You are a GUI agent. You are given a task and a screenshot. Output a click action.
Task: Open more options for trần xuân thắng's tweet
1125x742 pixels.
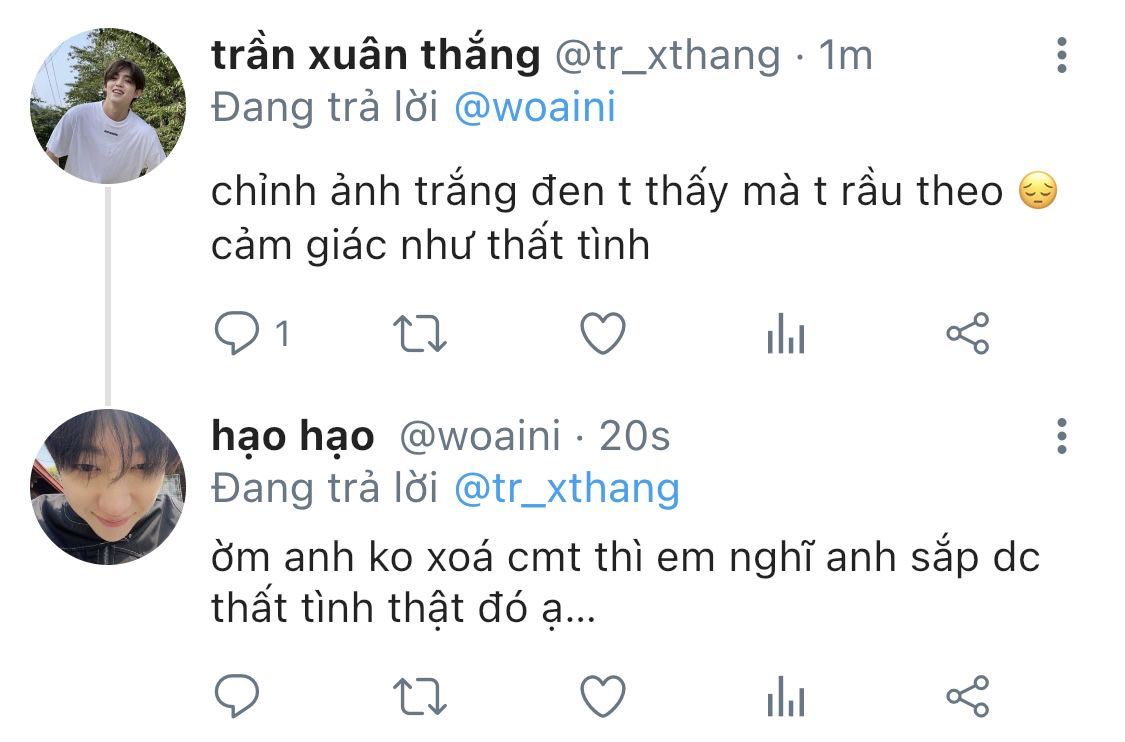tap(1062, 55)
